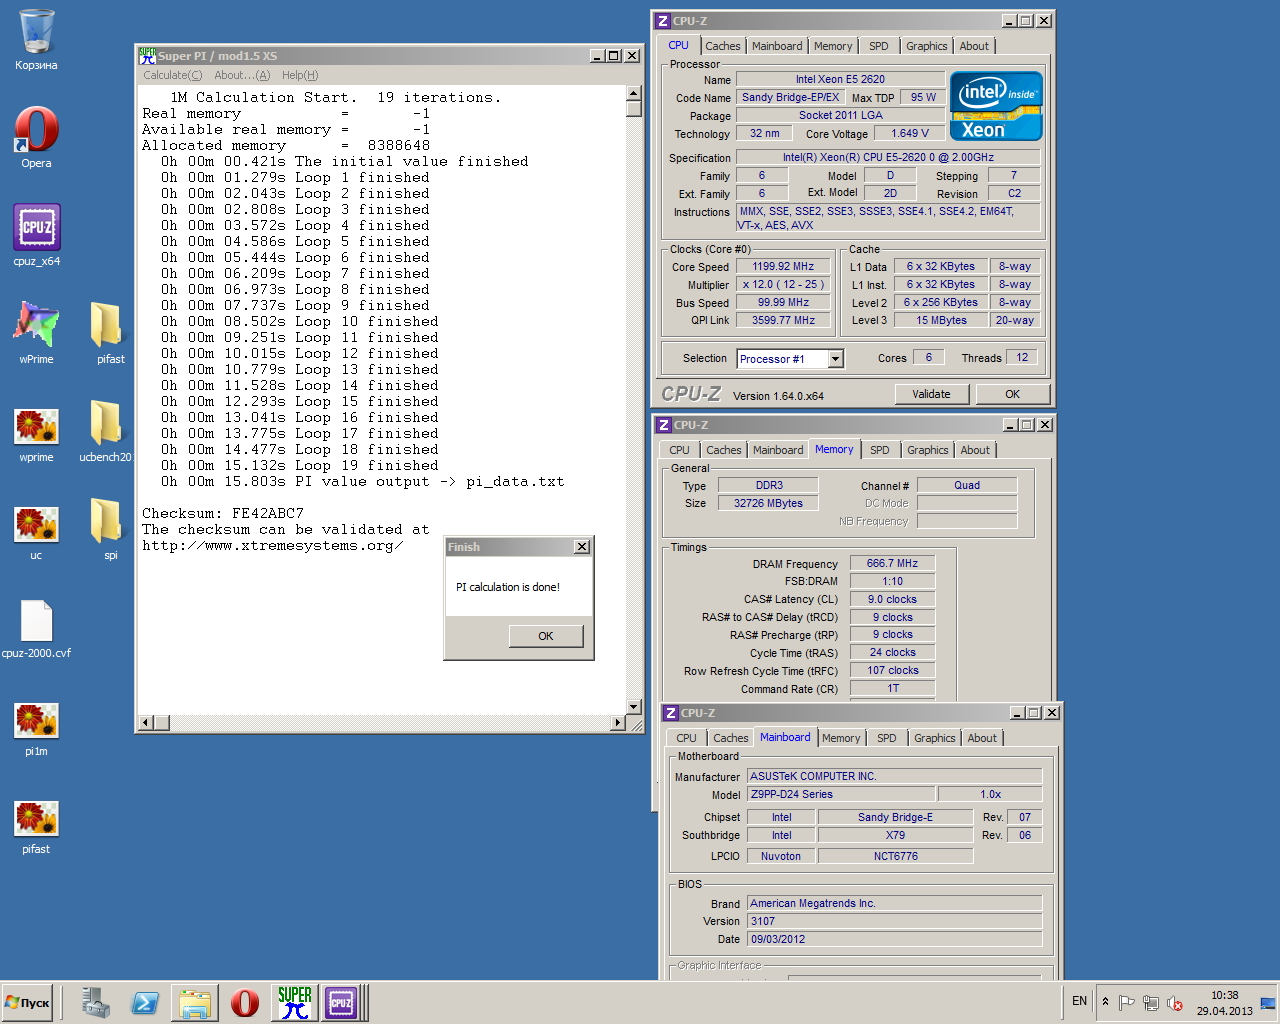The height and width of the screenshot is (1024, 1280).
Task: Click the Code Name value Sandy Bridge-EP/EX
Action: click(790, 97)
